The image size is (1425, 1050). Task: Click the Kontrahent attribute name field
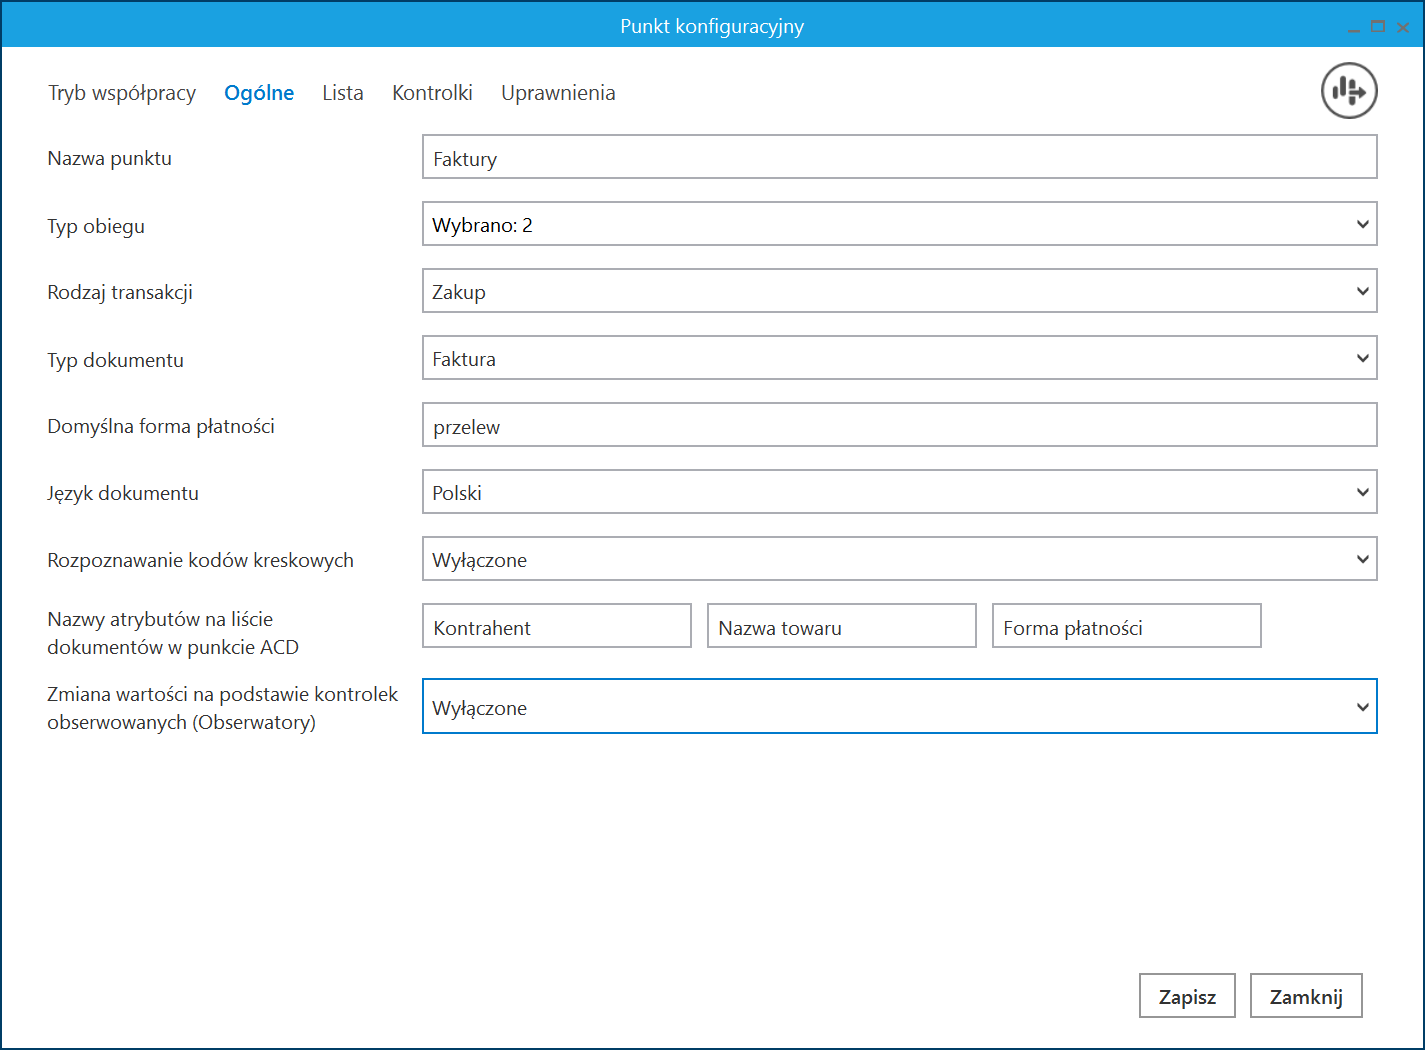(556, 627)
